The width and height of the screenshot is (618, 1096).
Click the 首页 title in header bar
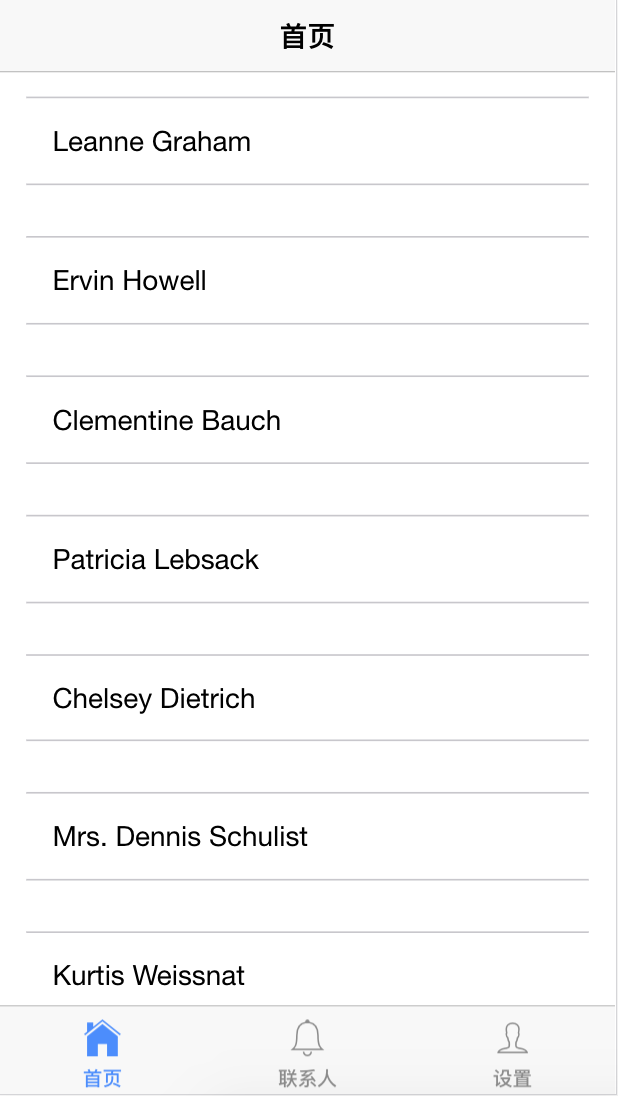tap(307, 37)
